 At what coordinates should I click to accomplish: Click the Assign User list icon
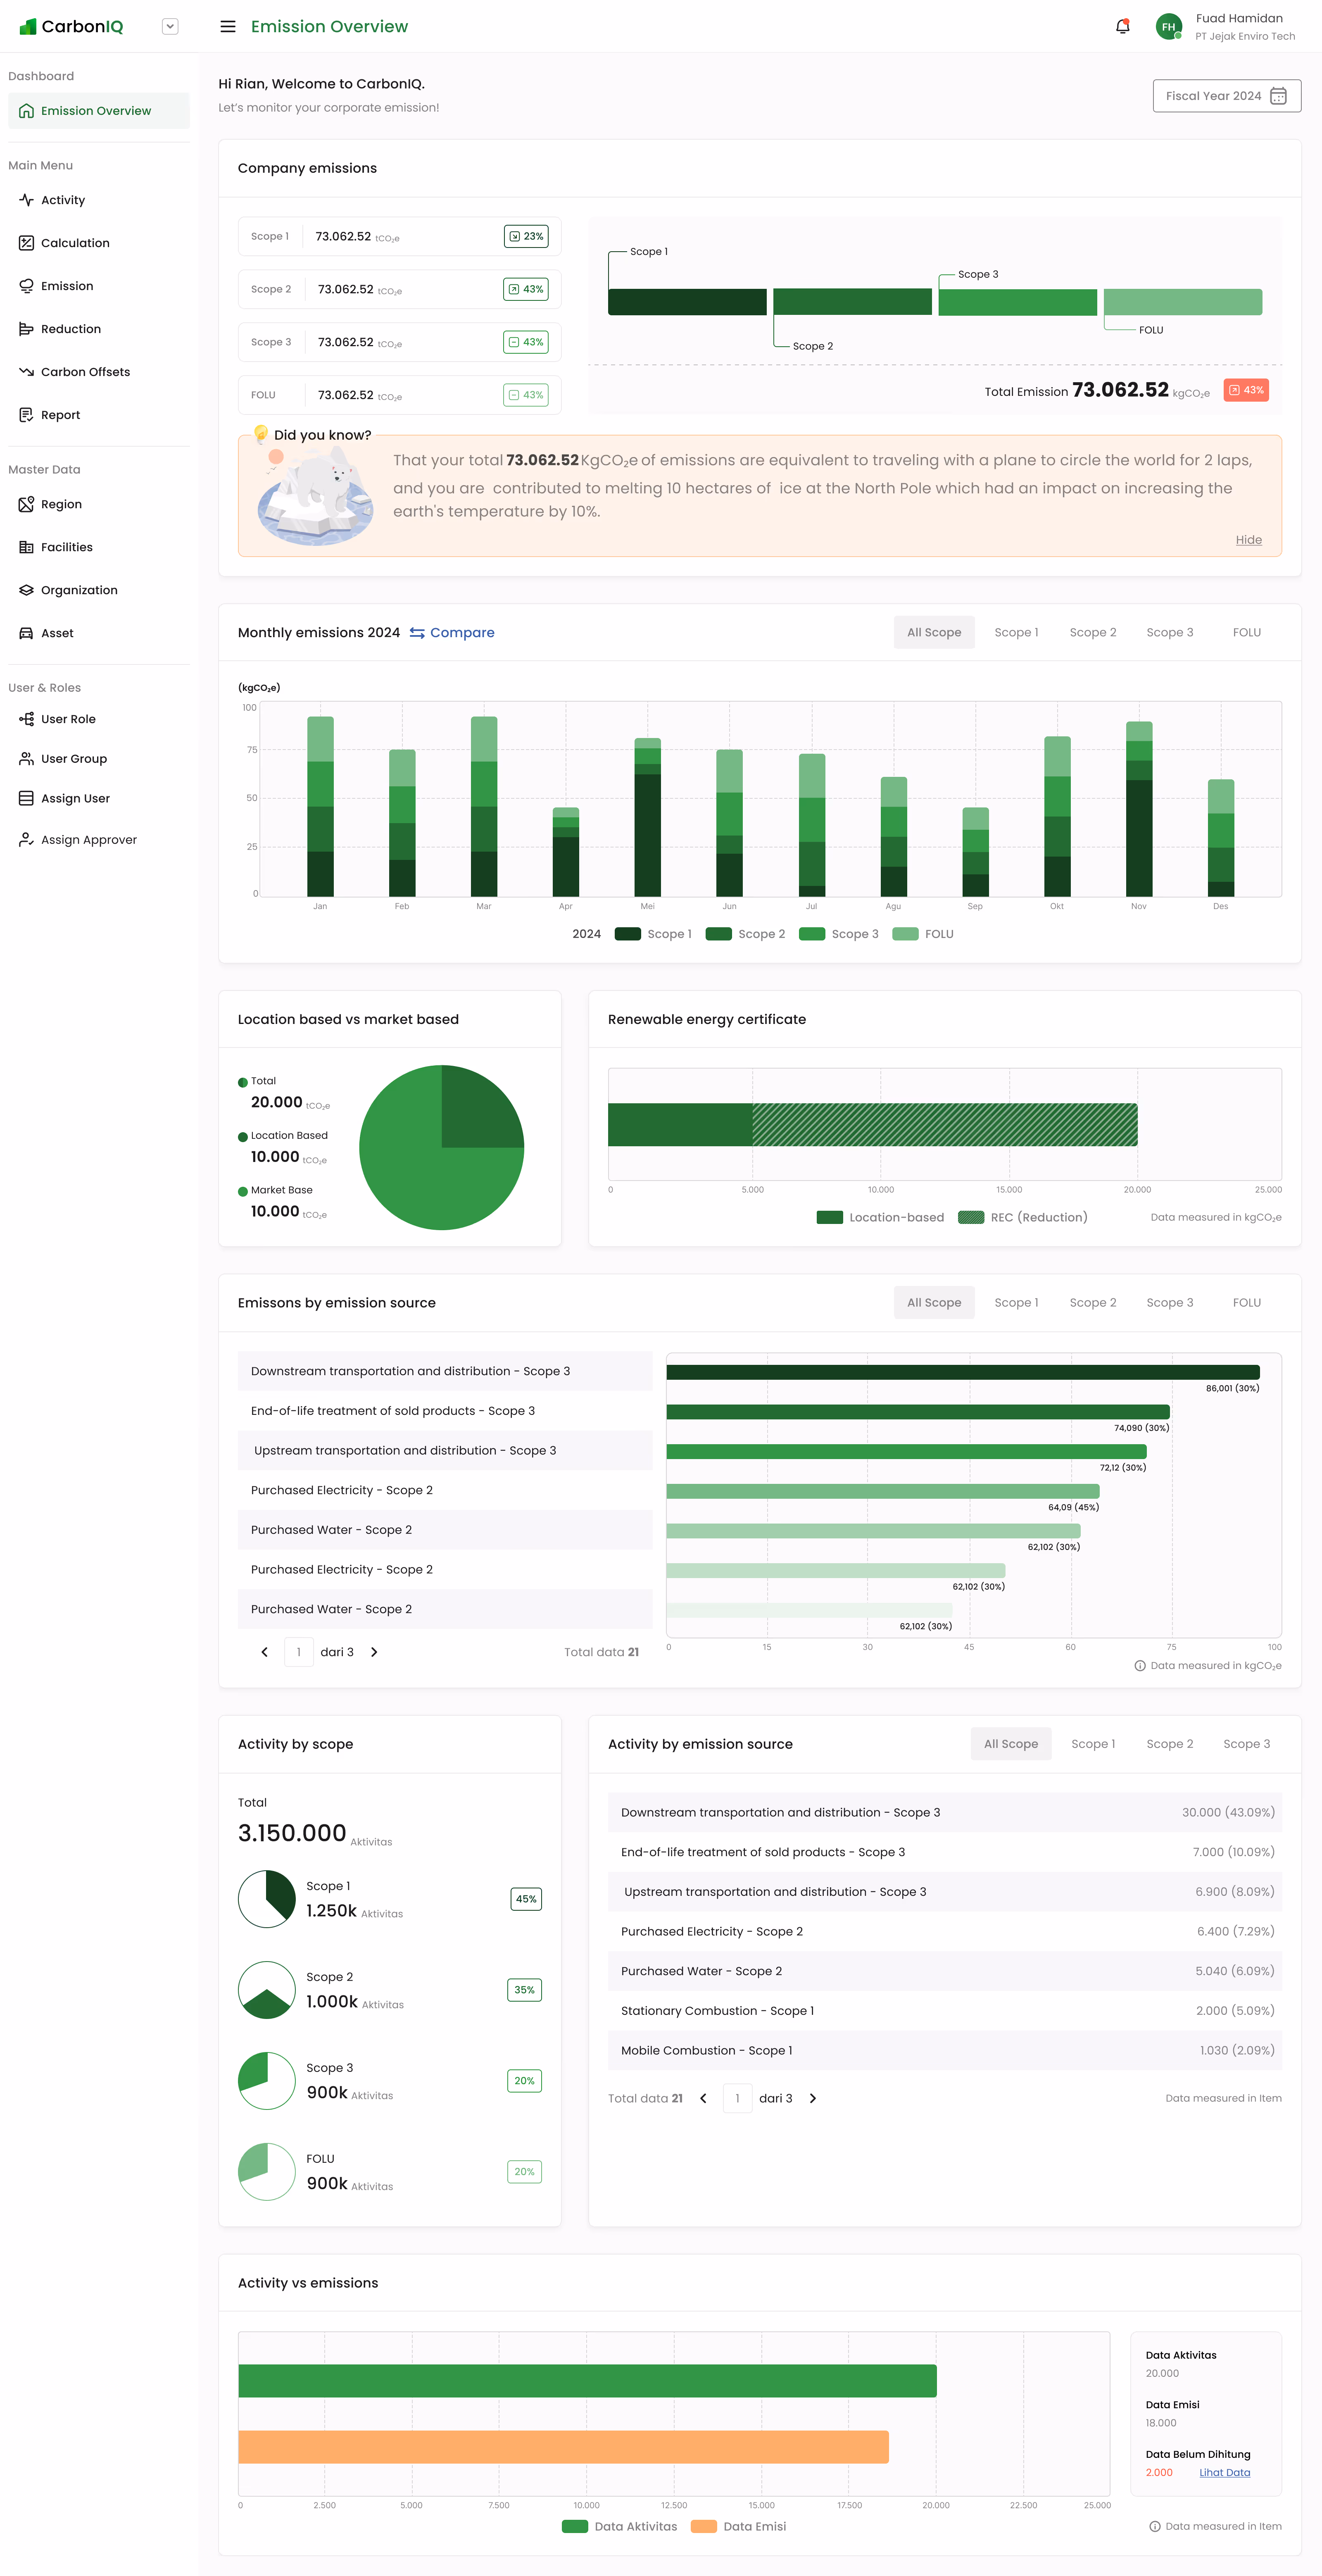point(26,798)
